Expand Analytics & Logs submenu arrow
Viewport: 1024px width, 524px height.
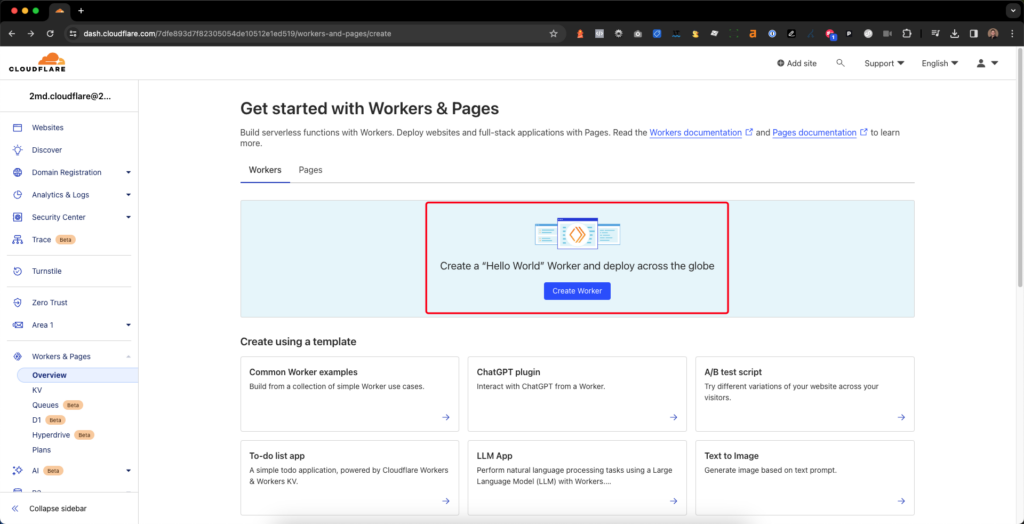pos(129,195)
